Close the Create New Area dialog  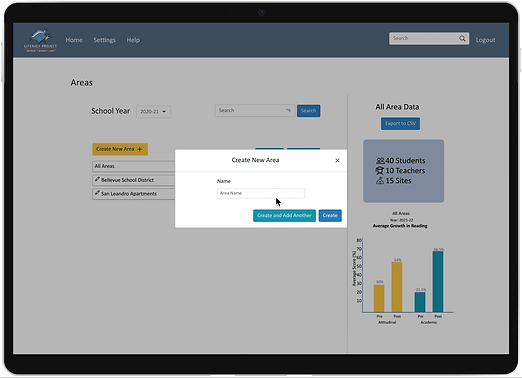click(x=337, y=160)
